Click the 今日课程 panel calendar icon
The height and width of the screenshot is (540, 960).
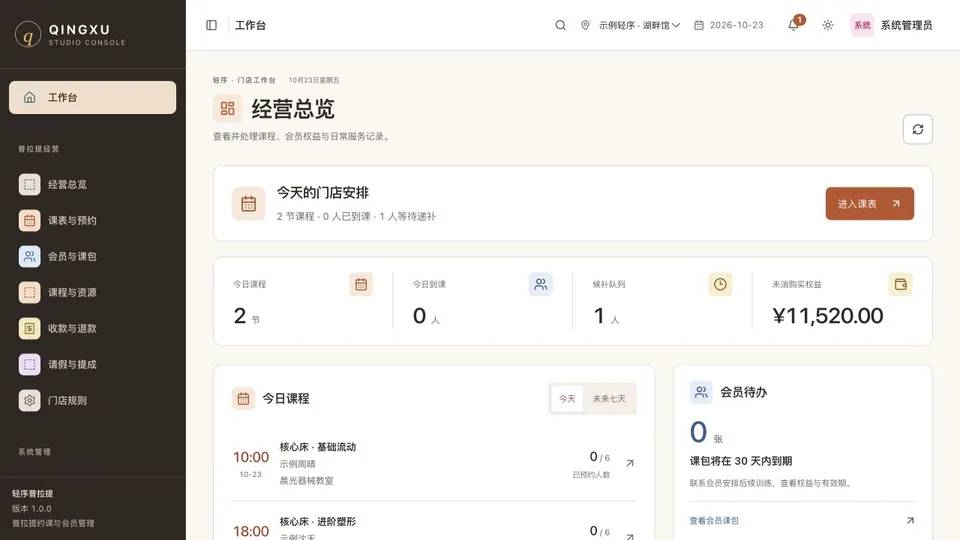click(x=243, y=399)
